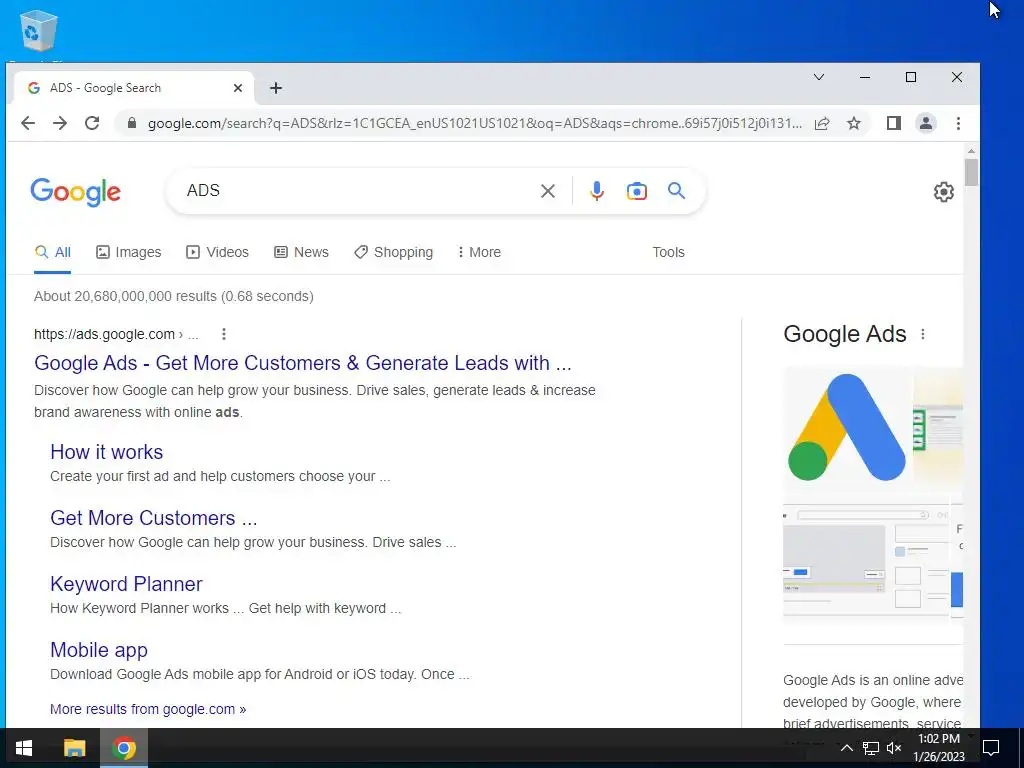Open the Chrome profile avatar
1024x768 pixels.
925,123
